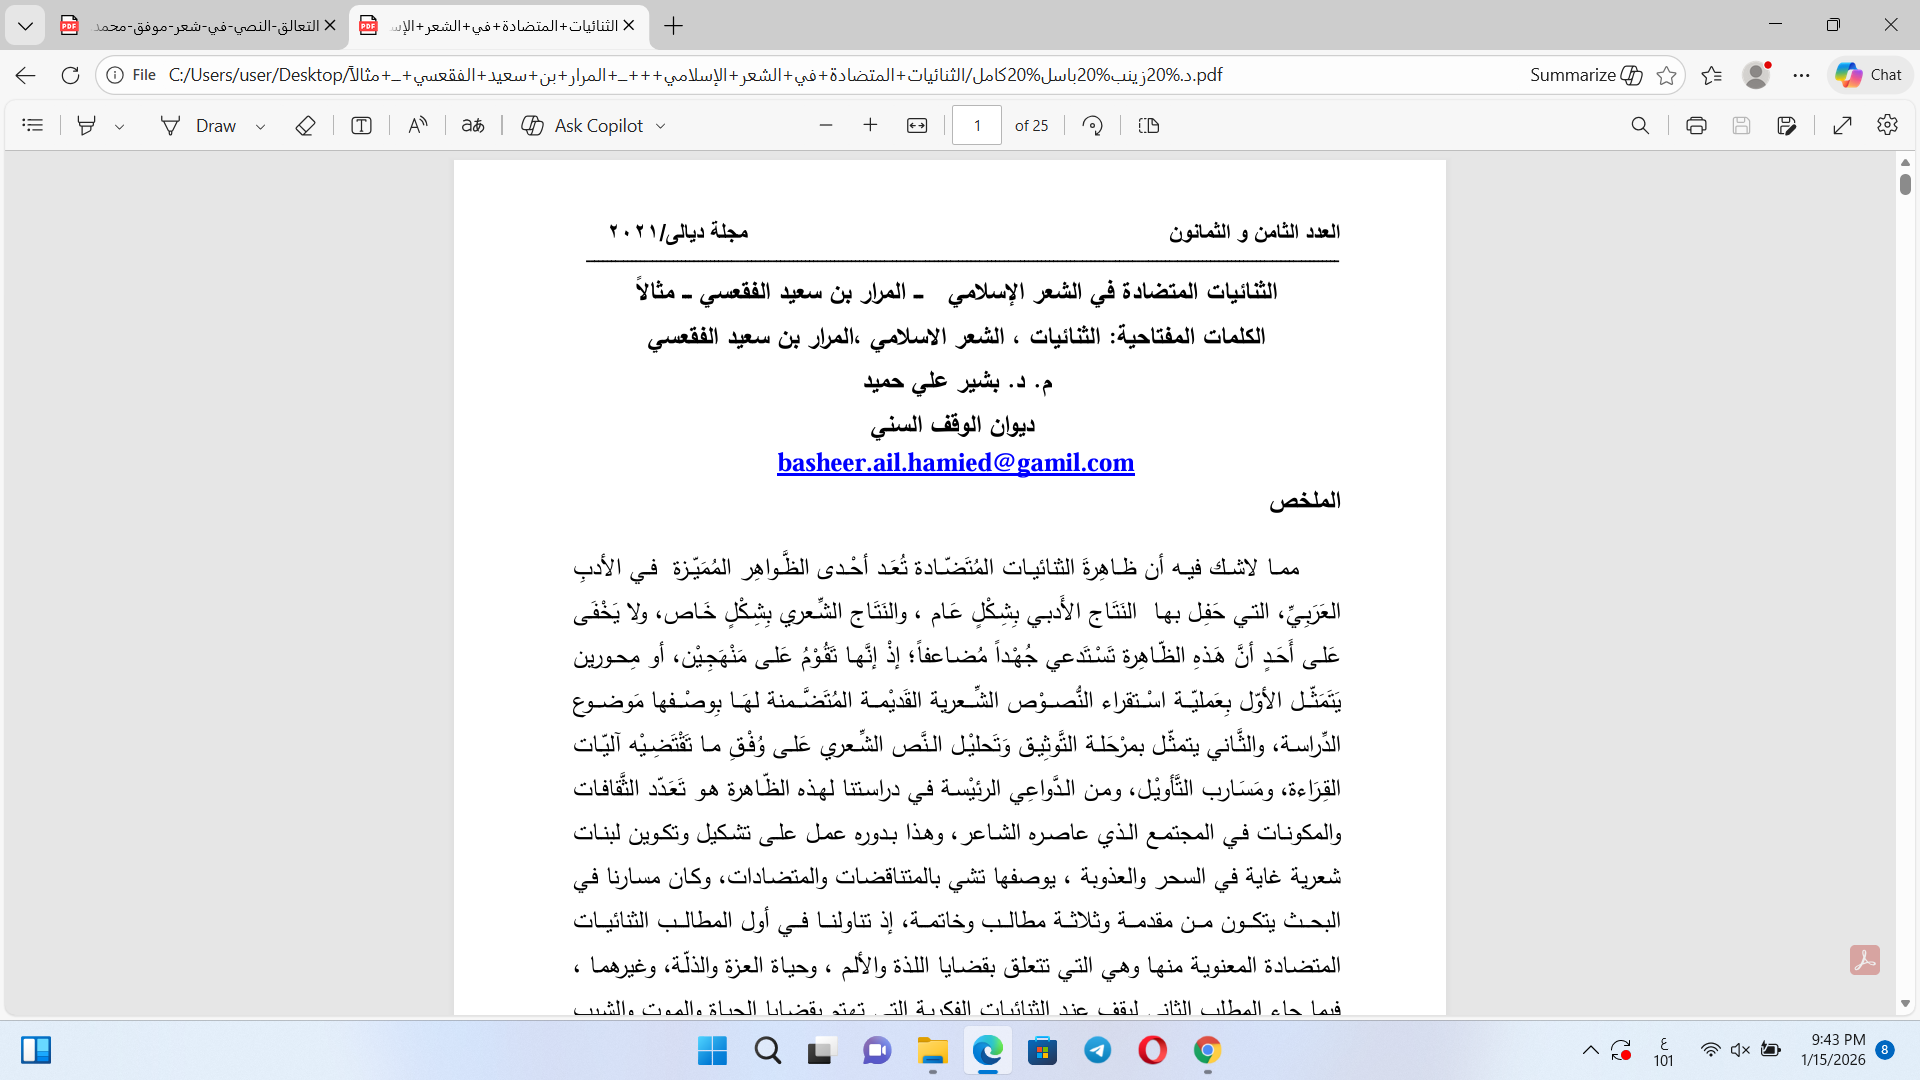The height and width of the screenshot is (1080, 1920).
Task: Open the Translate tool
Action: point(473,125)
